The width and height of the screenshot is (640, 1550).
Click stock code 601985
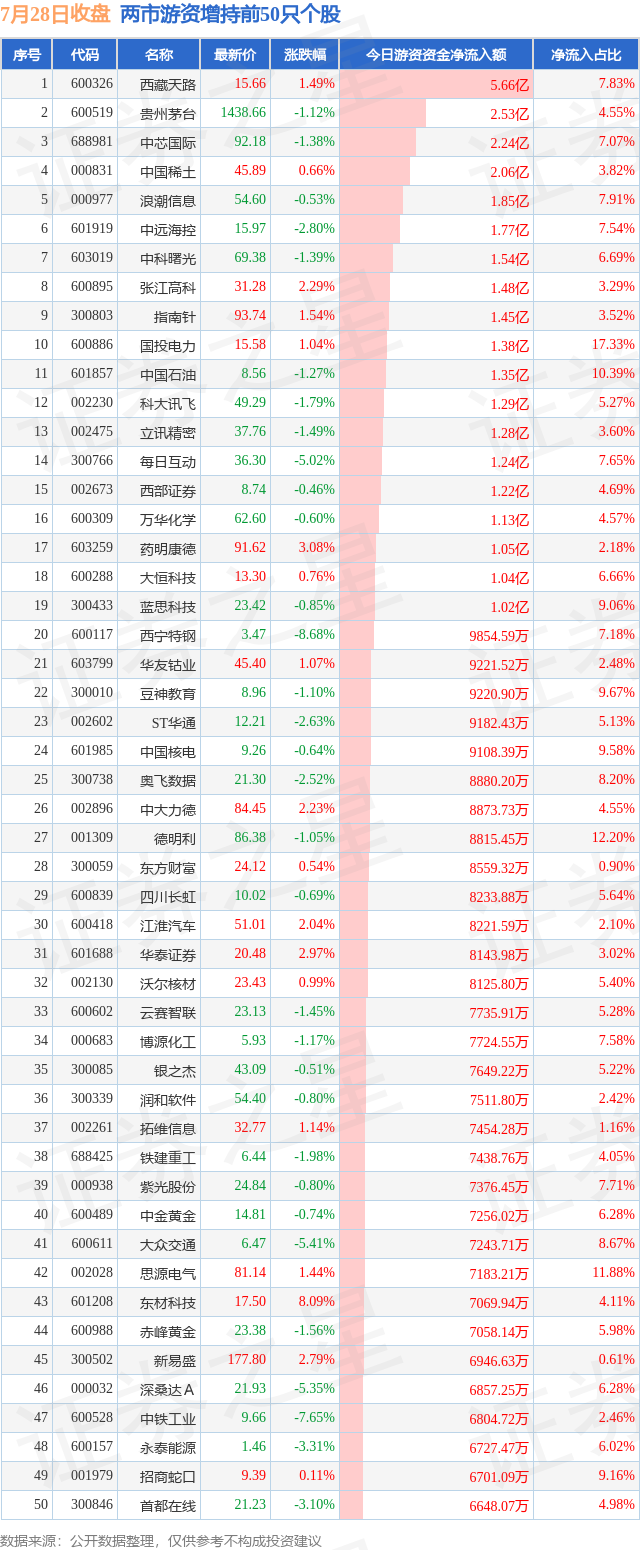pos(92,751)
